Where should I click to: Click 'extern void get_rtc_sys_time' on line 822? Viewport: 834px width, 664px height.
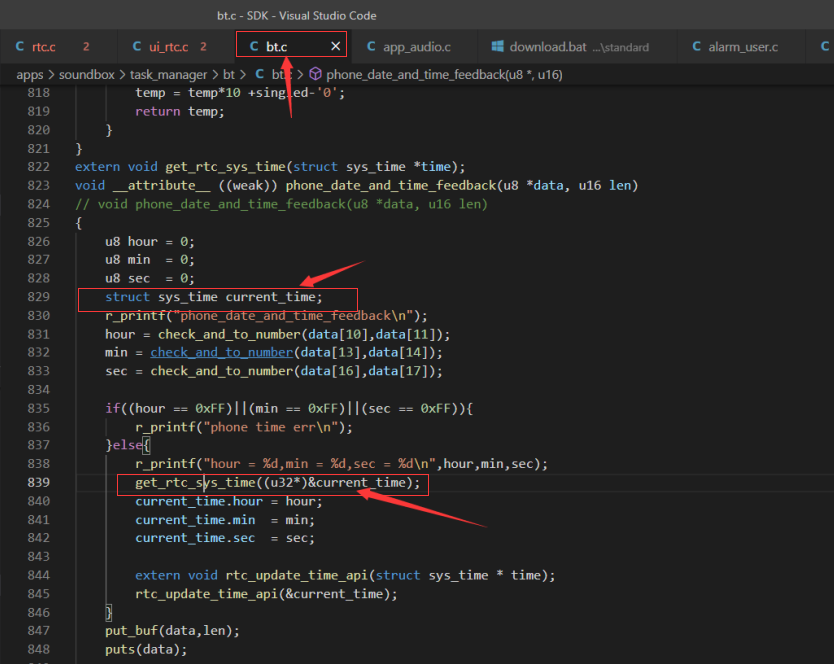[270, 167]
